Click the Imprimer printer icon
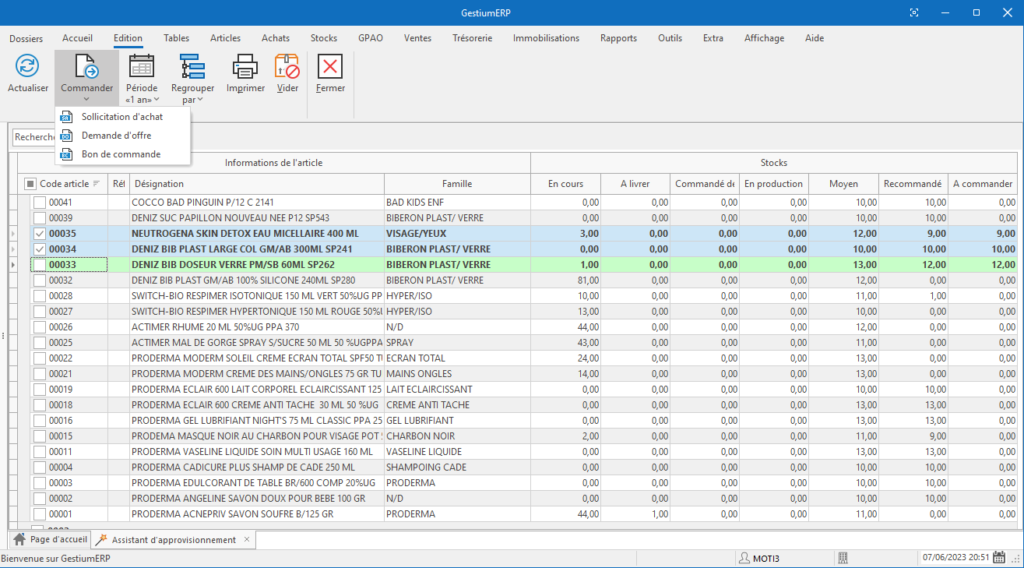Image resolution: width=1024 pixels, height=568 pixels. pos(245,68)
